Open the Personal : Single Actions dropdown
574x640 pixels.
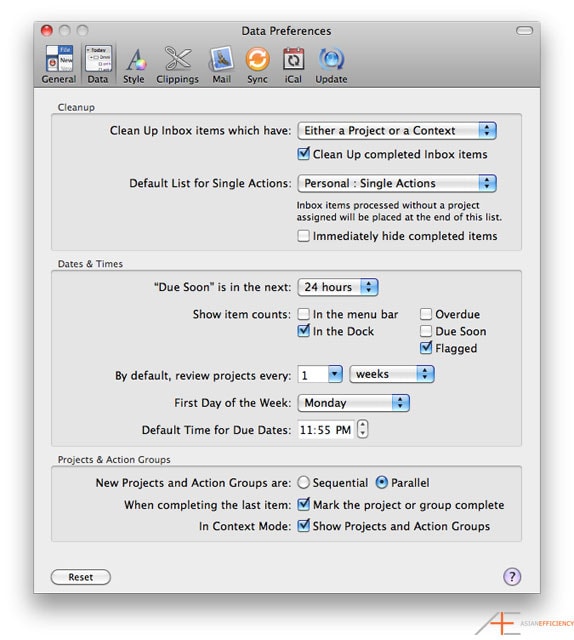tap(397, 183)
